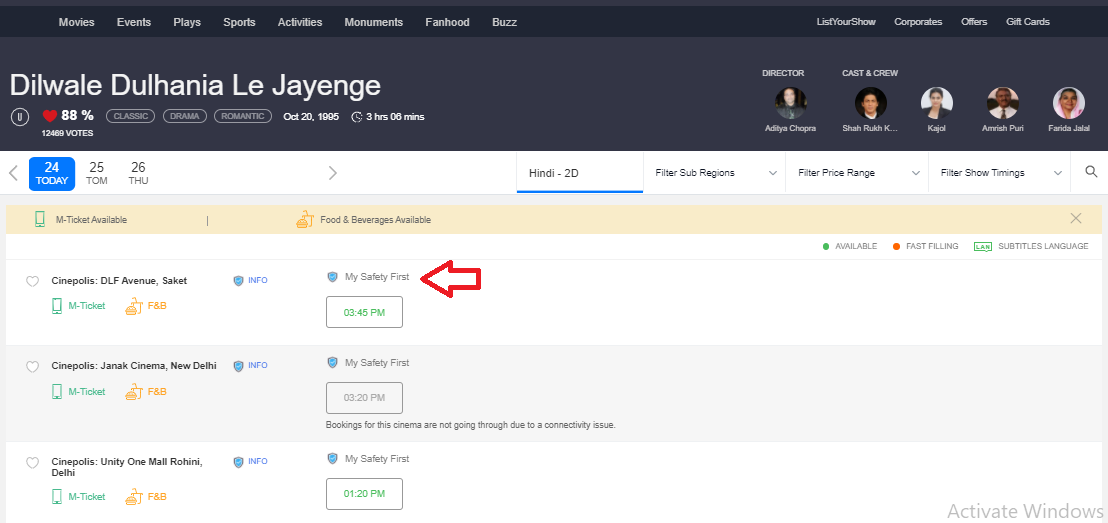Book the 01:20 PM showtime
1108x523 pixels.
tap(364, 494)
